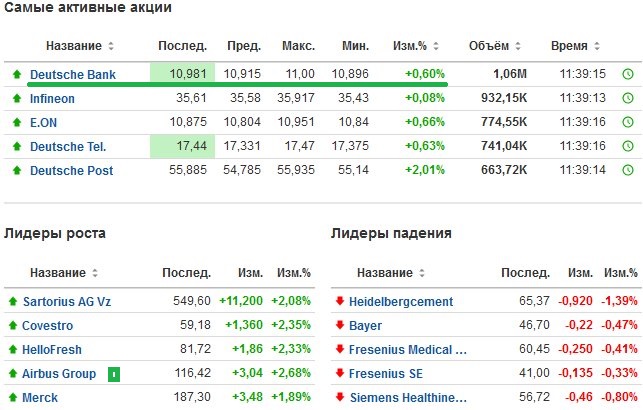Open the Infineon stock page
Image resolution: width=643 pixels, height=410 pixels.
coord(52,98)
